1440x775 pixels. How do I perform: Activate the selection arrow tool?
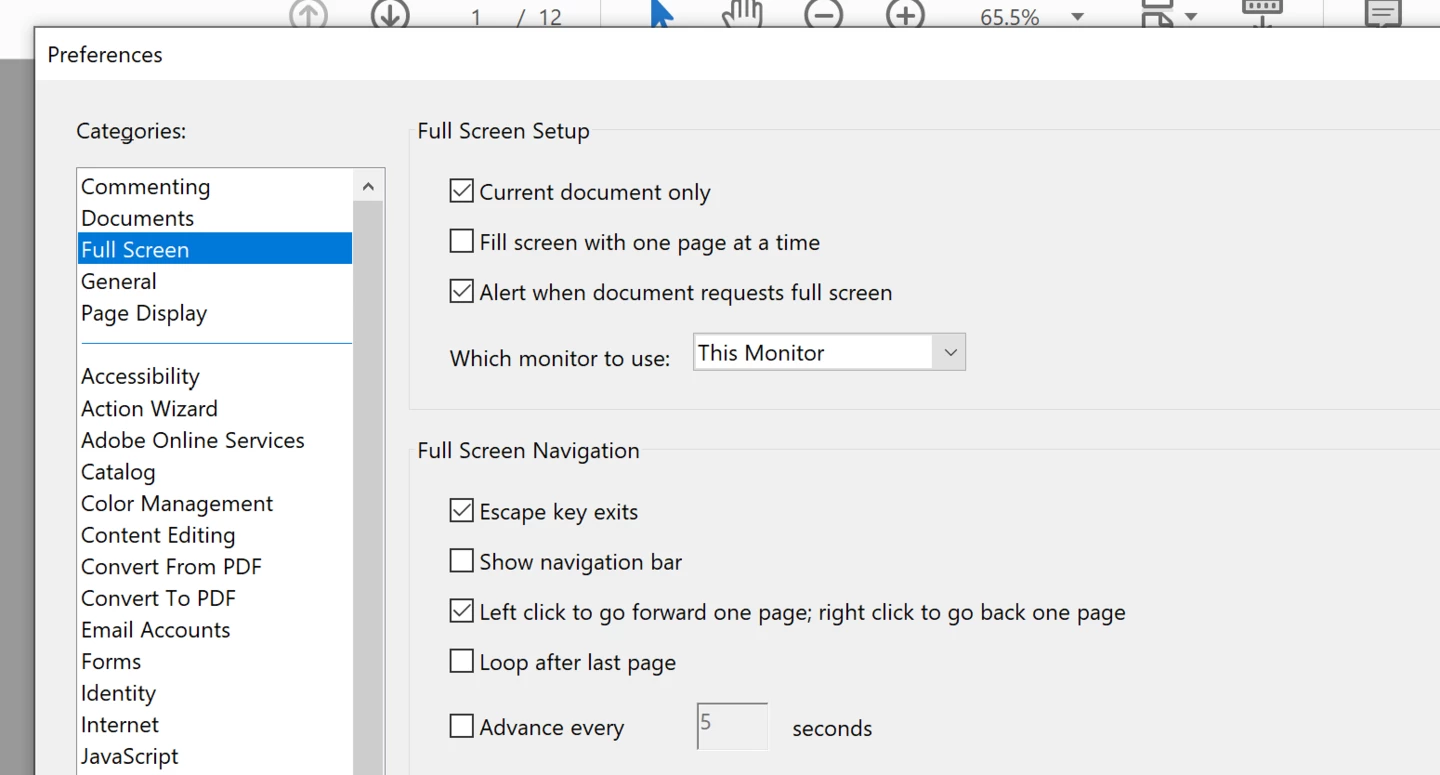tap(661, 14)
